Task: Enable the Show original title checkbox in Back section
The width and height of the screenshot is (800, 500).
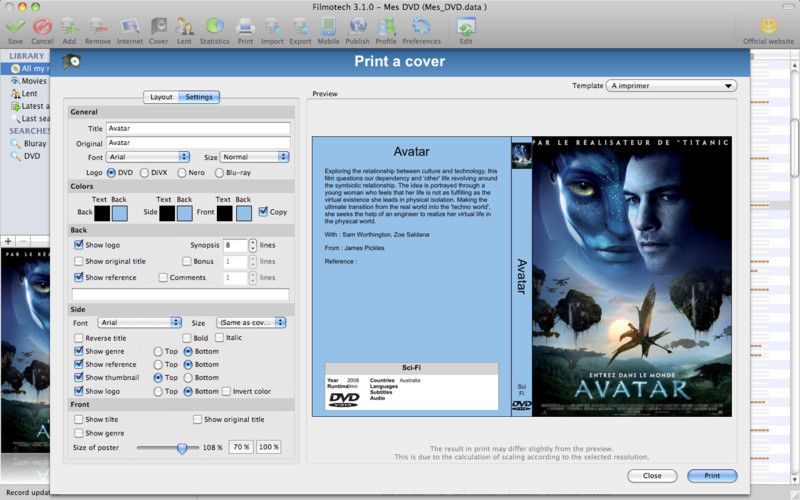Action: click(x=79, y=261)
